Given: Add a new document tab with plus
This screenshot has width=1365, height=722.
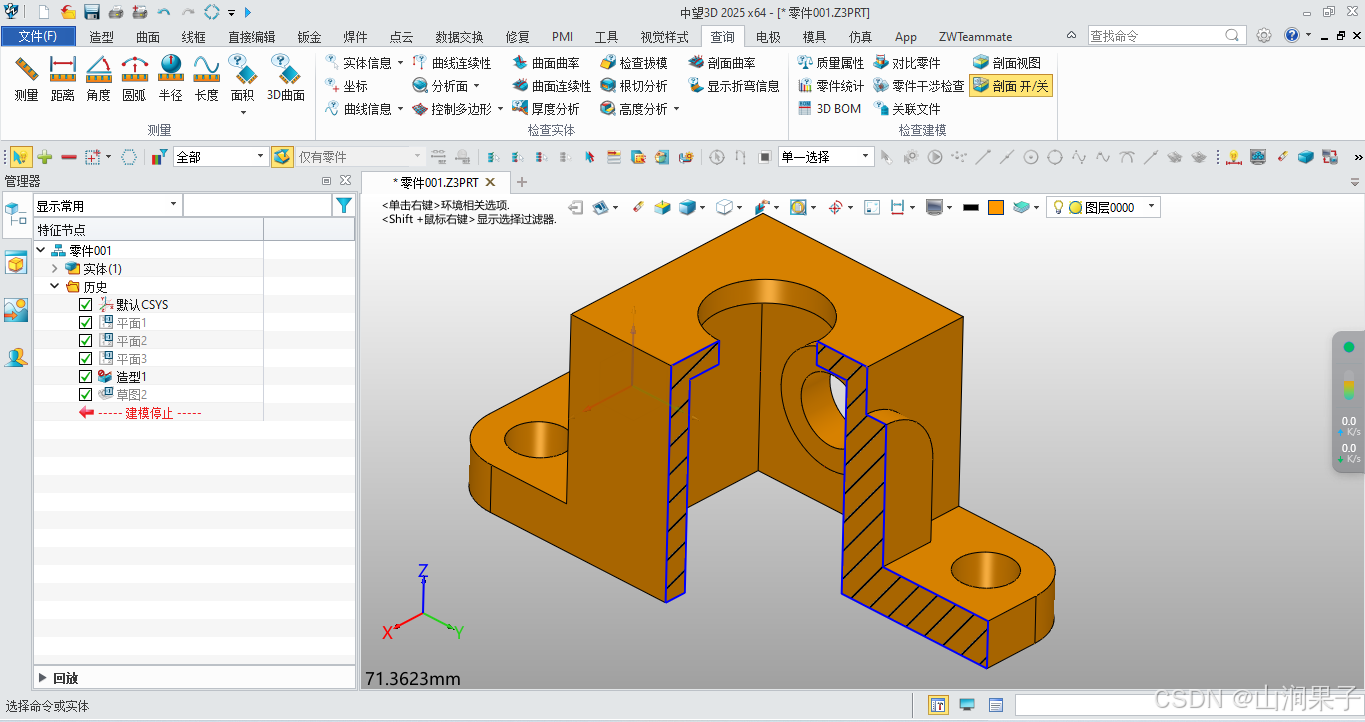Looking at the screenshot, I should [521, 182].
